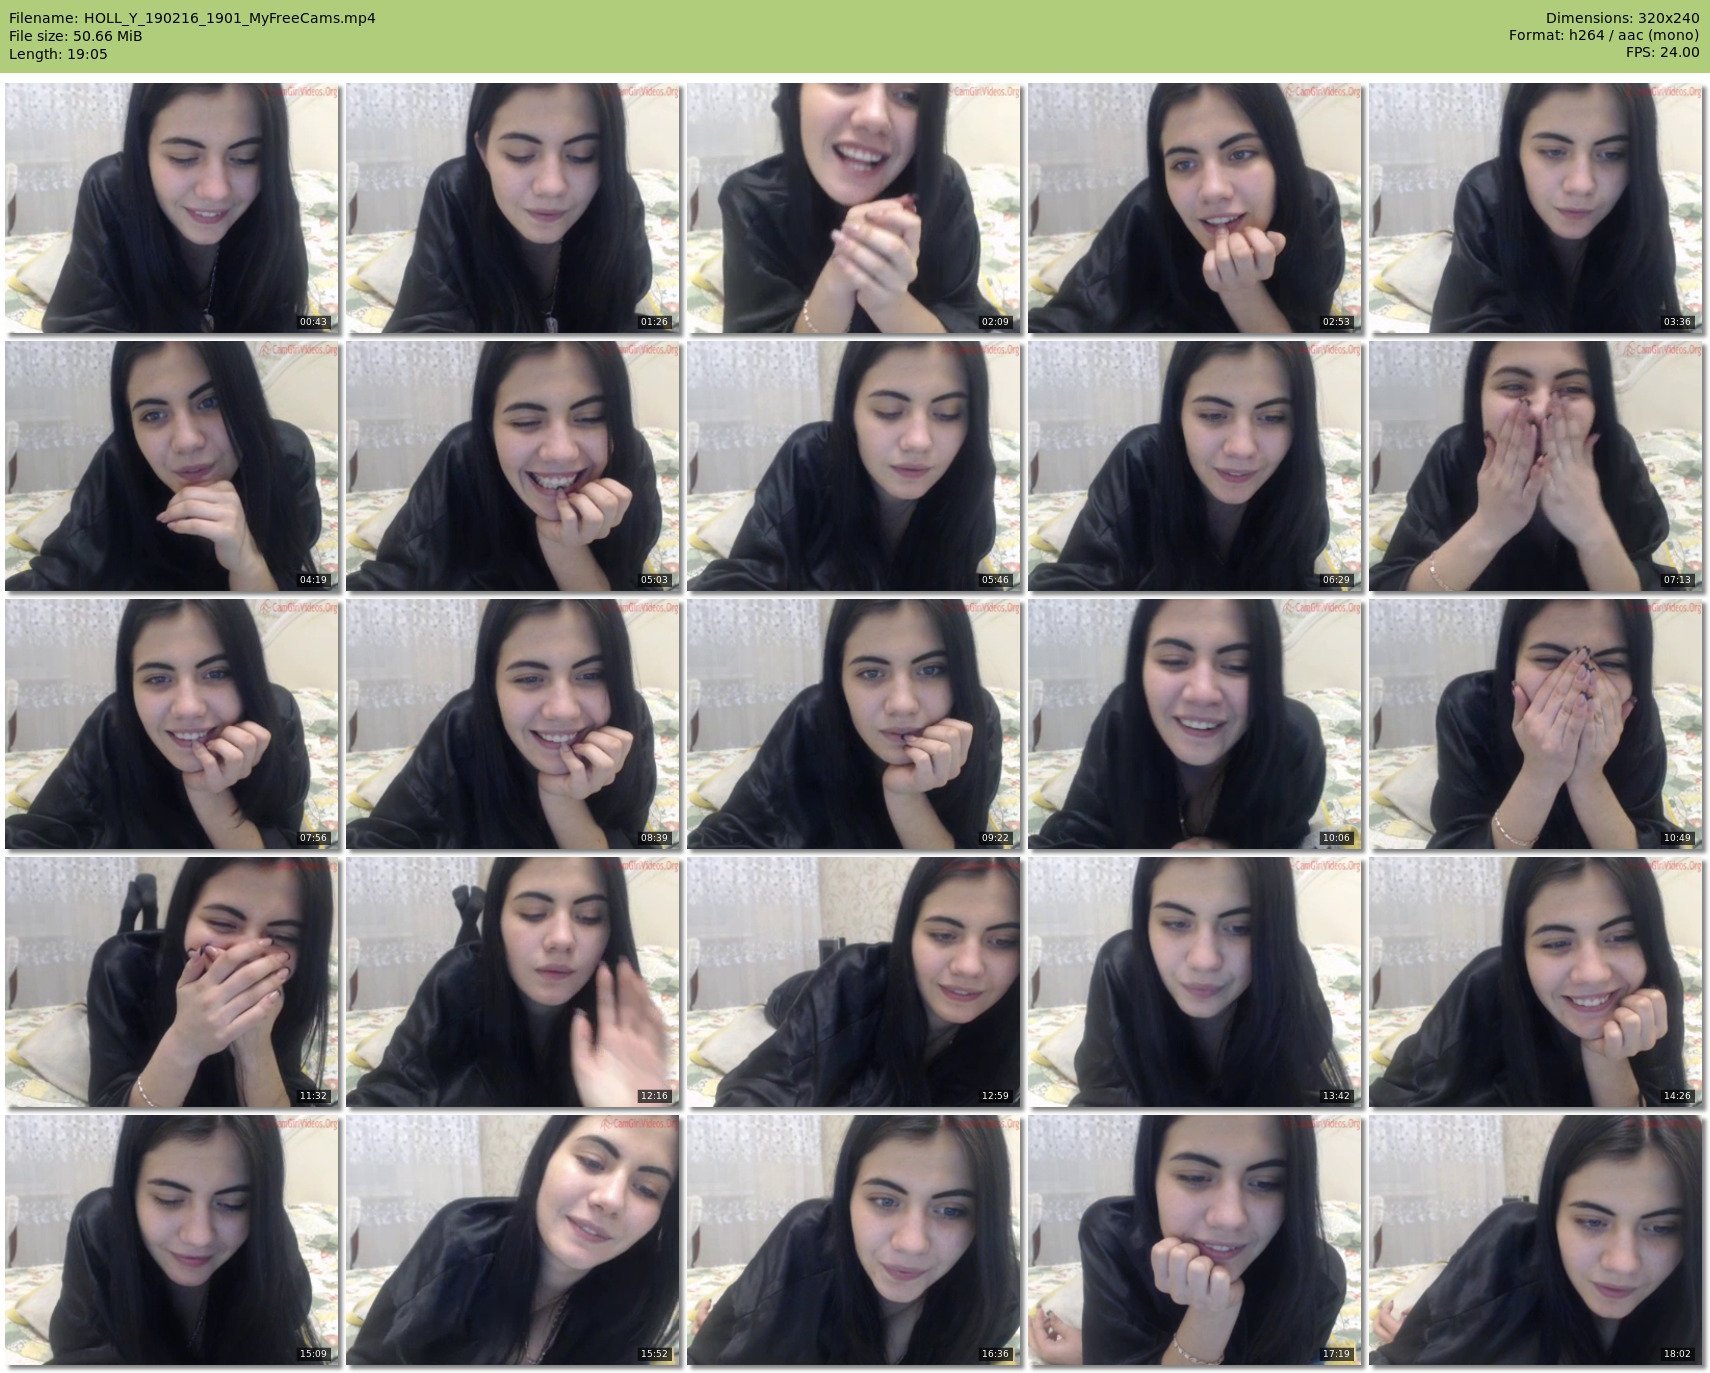This screenshot has width=1710, height=1373.
Task: Open the thumbnail stamped 15:52
Action: point(513,1240)
